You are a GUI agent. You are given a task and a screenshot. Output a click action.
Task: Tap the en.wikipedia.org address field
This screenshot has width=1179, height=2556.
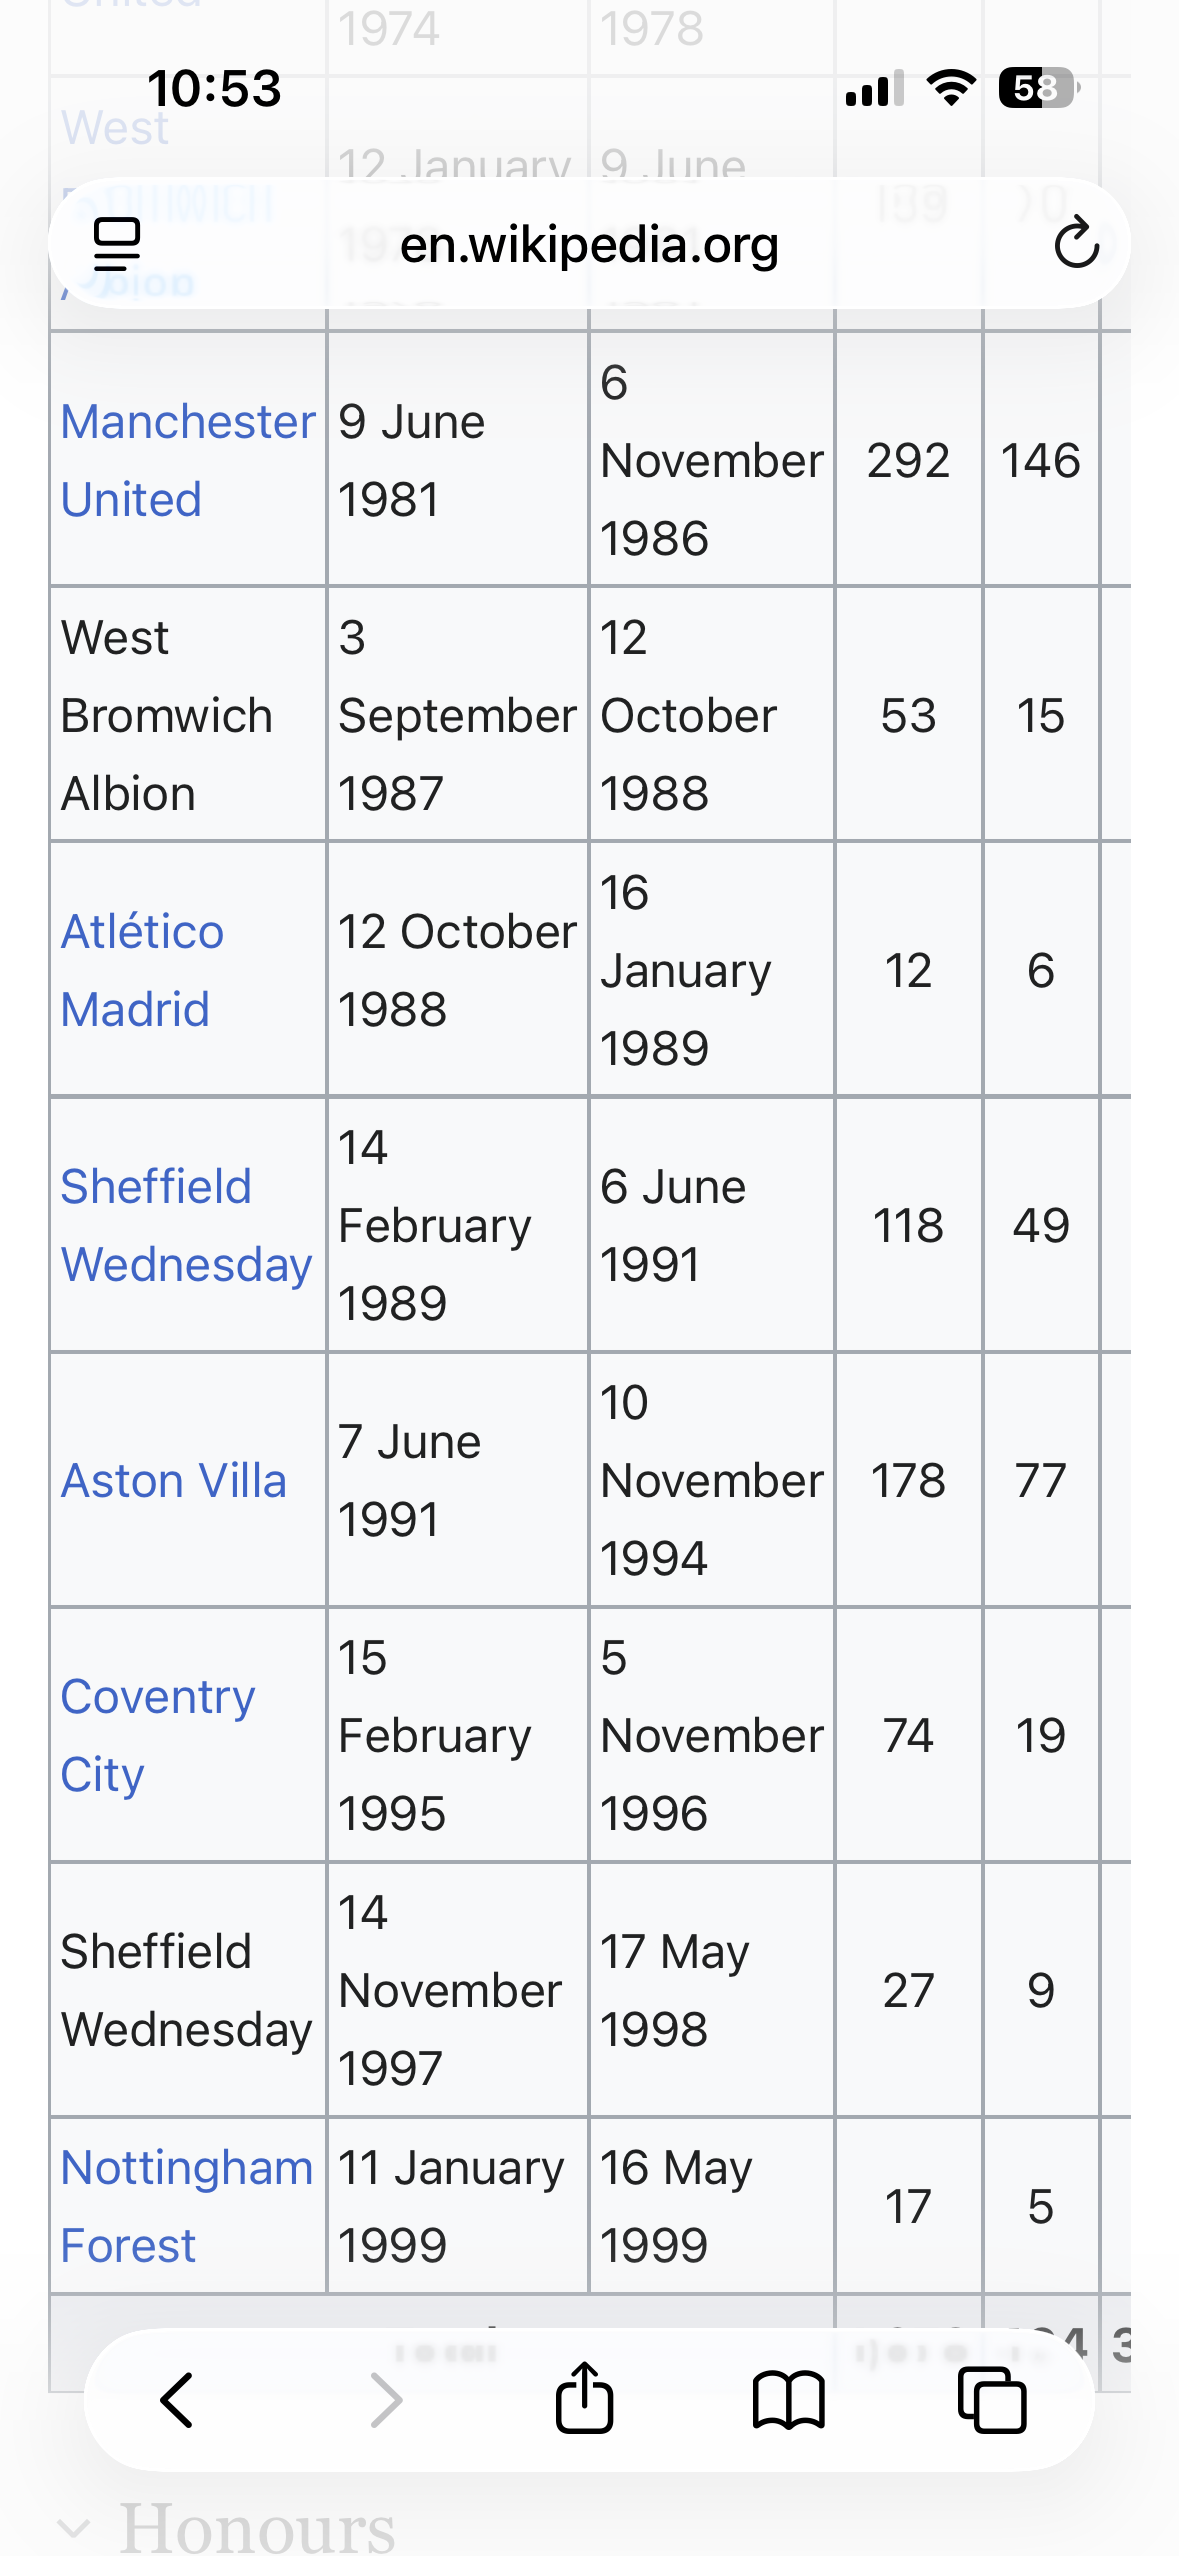[589, 243]
